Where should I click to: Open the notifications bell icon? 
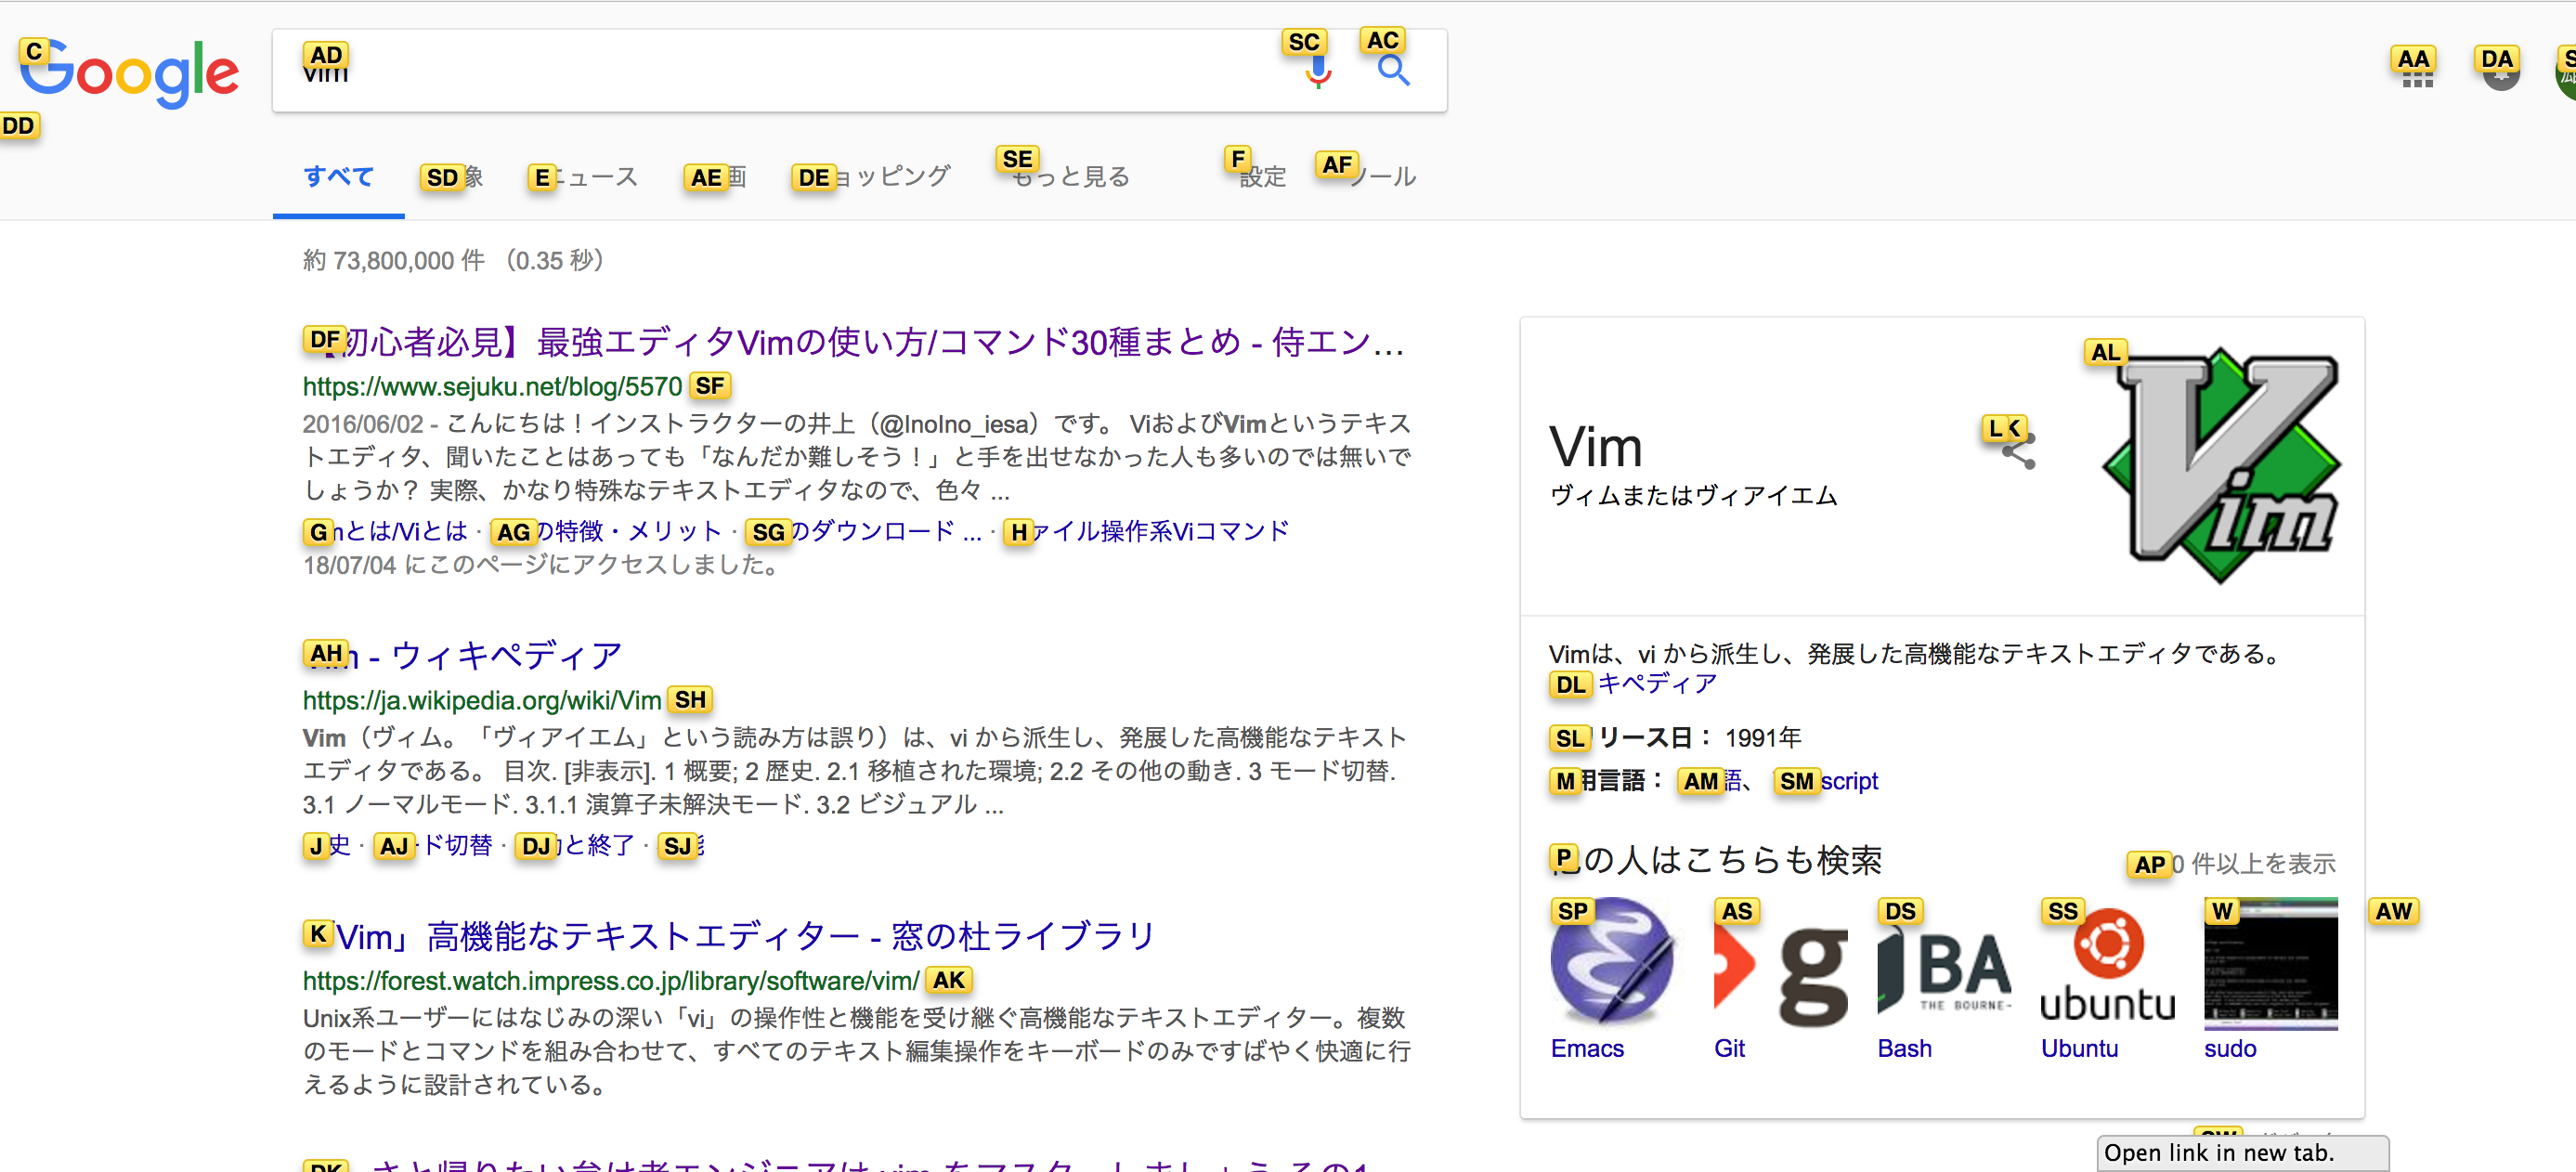pos(2500,74)
